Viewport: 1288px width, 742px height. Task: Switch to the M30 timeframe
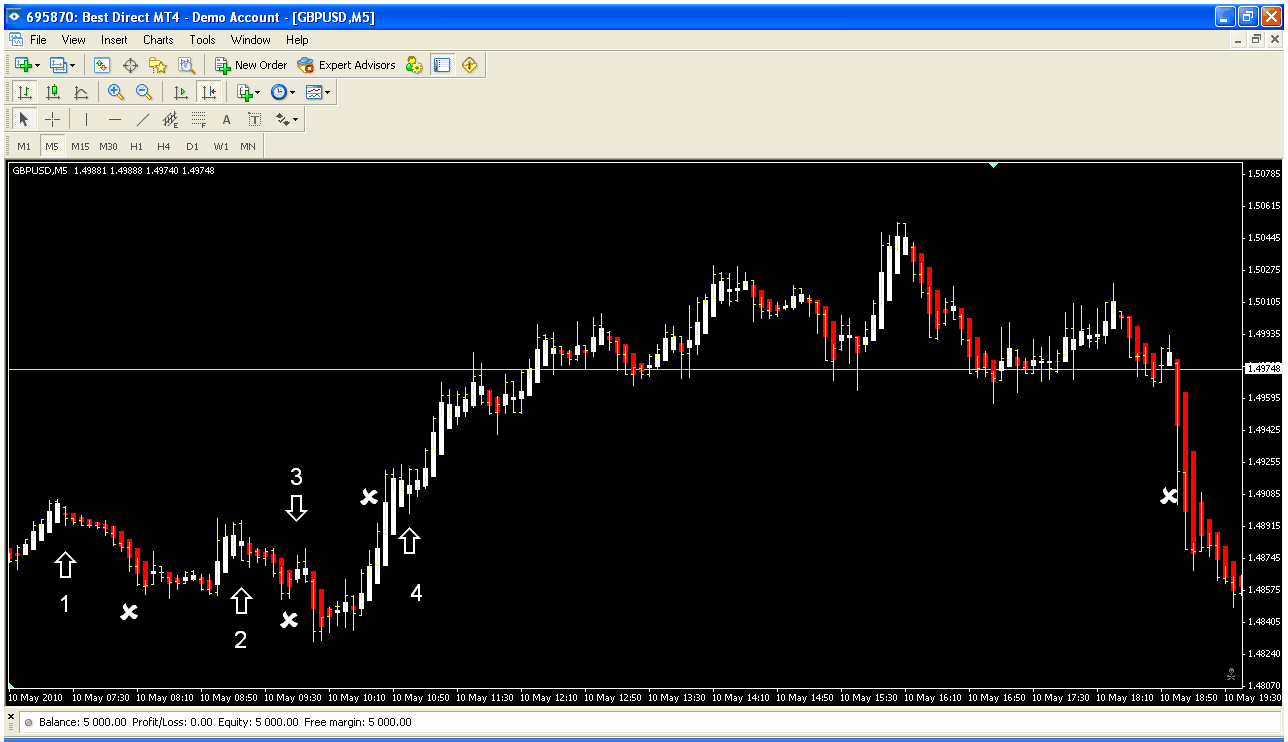(x=108, y=146)
